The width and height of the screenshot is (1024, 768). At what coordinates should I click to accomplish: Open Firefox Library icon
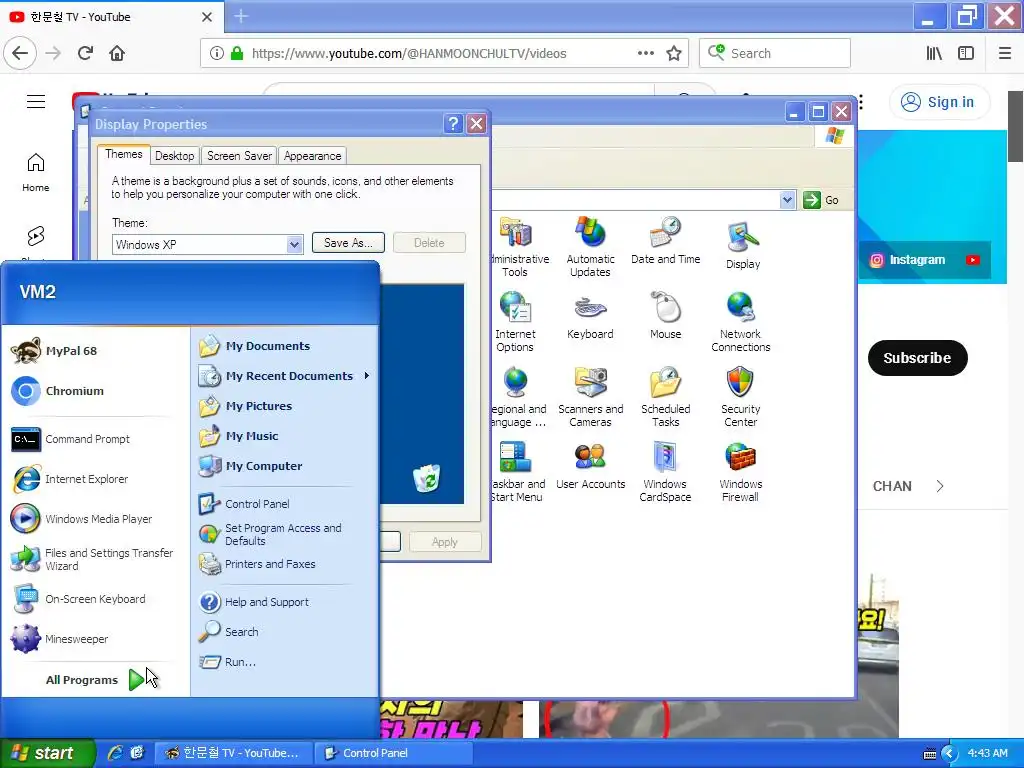[934, 54]
